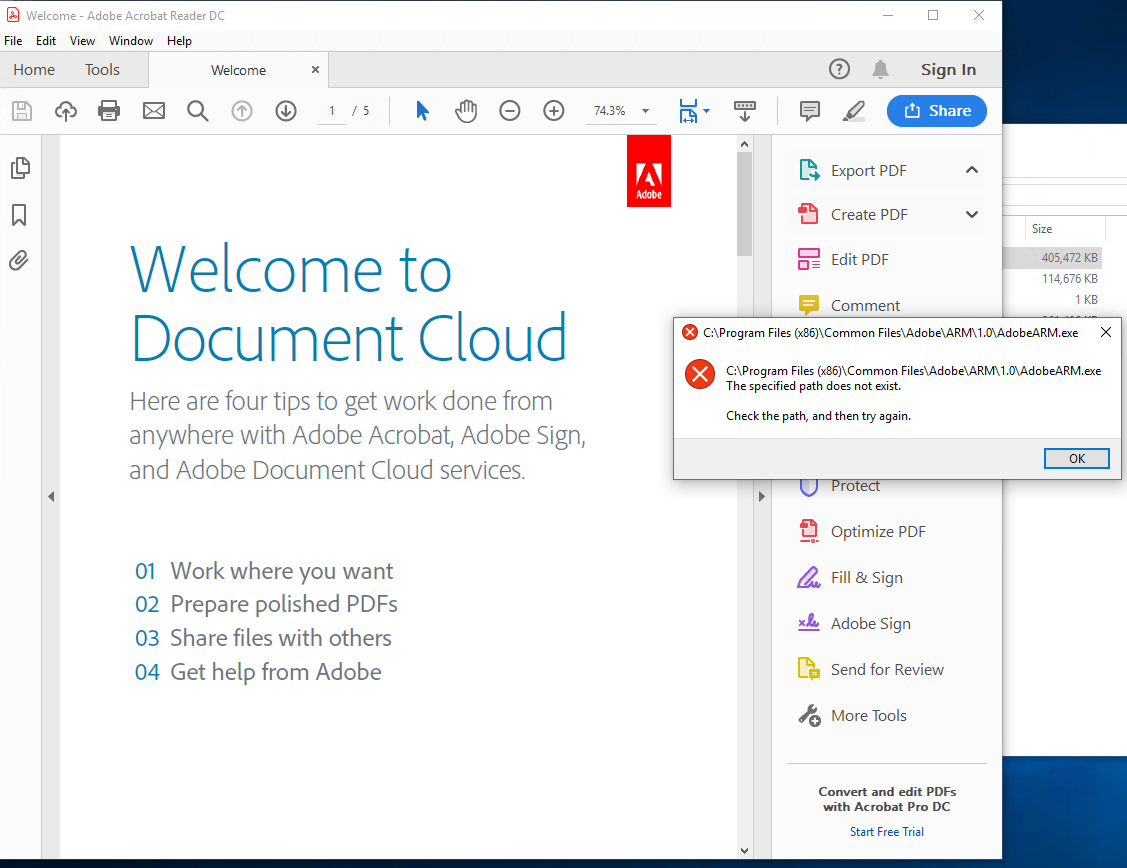Click the highlighter pen tool icon
The width and height of the screenshot is (1127, 868).
854,111
